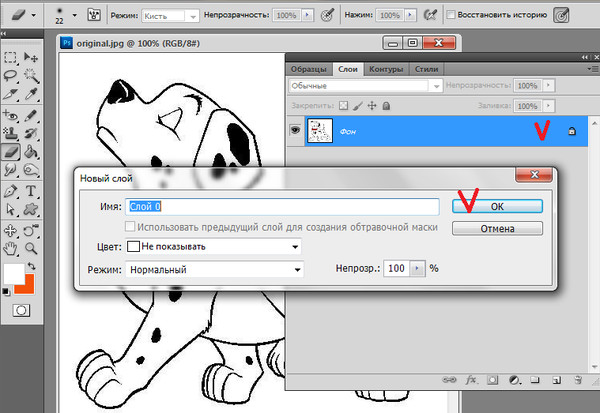This screenshot has width=600, height=413.
Task: Select the History Brush tool
Action: coord(31,133)
